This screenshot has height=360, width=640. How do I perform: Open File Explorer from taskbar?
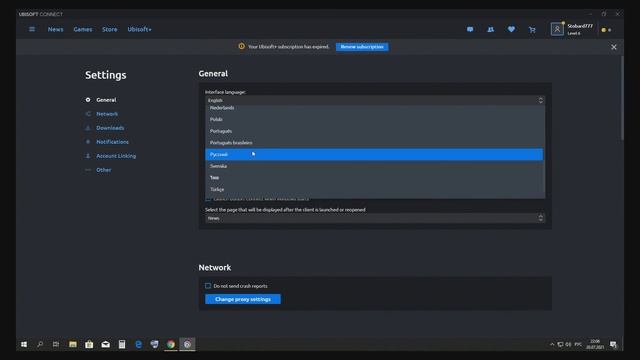[73, 344]
